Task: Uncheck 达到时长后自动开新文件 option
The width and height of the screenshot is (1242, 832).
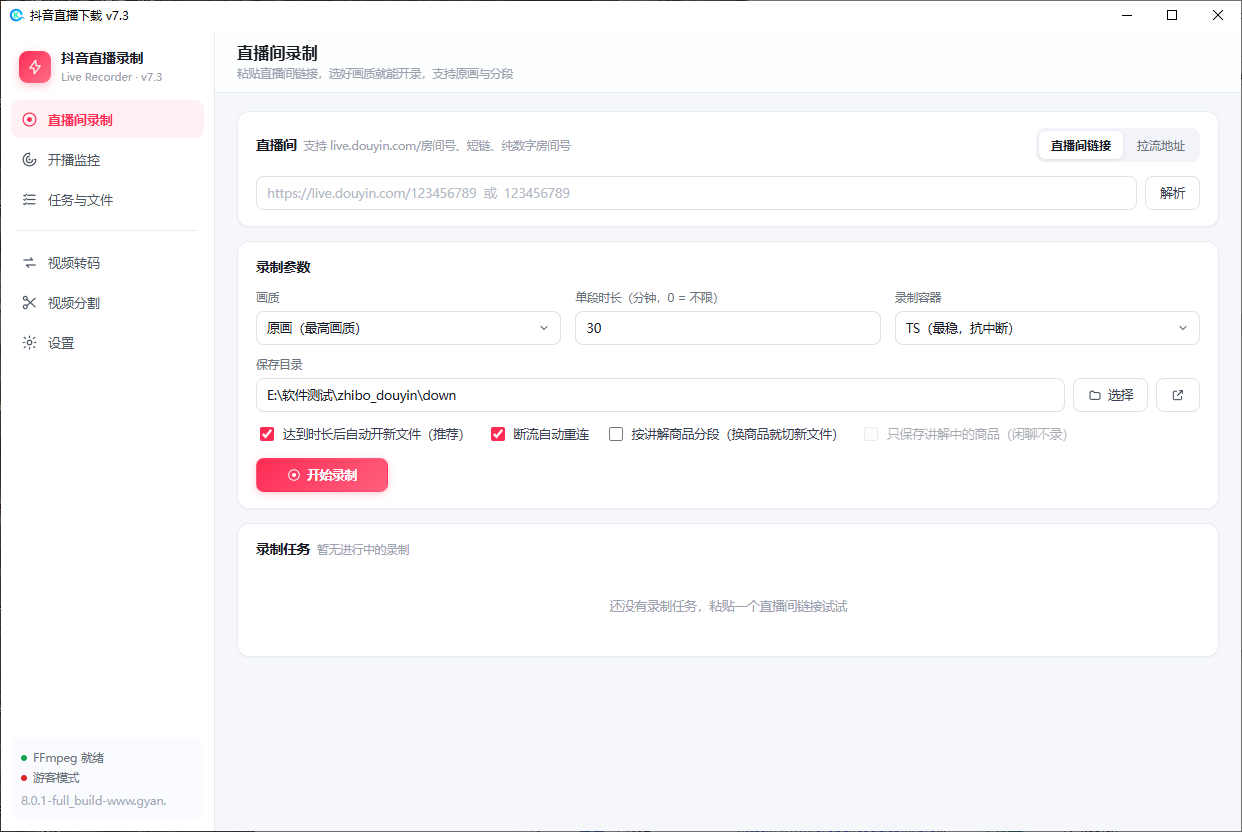Action: pyautogui.click(x=267, y=434)
